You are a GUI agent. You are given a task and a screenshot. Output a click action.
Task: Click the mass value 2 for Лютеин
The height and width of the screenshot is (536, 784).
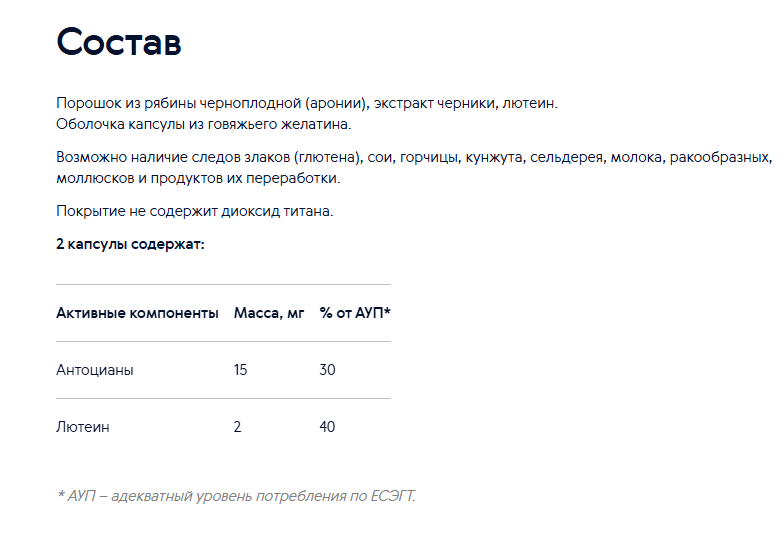(x=238, y=427)
